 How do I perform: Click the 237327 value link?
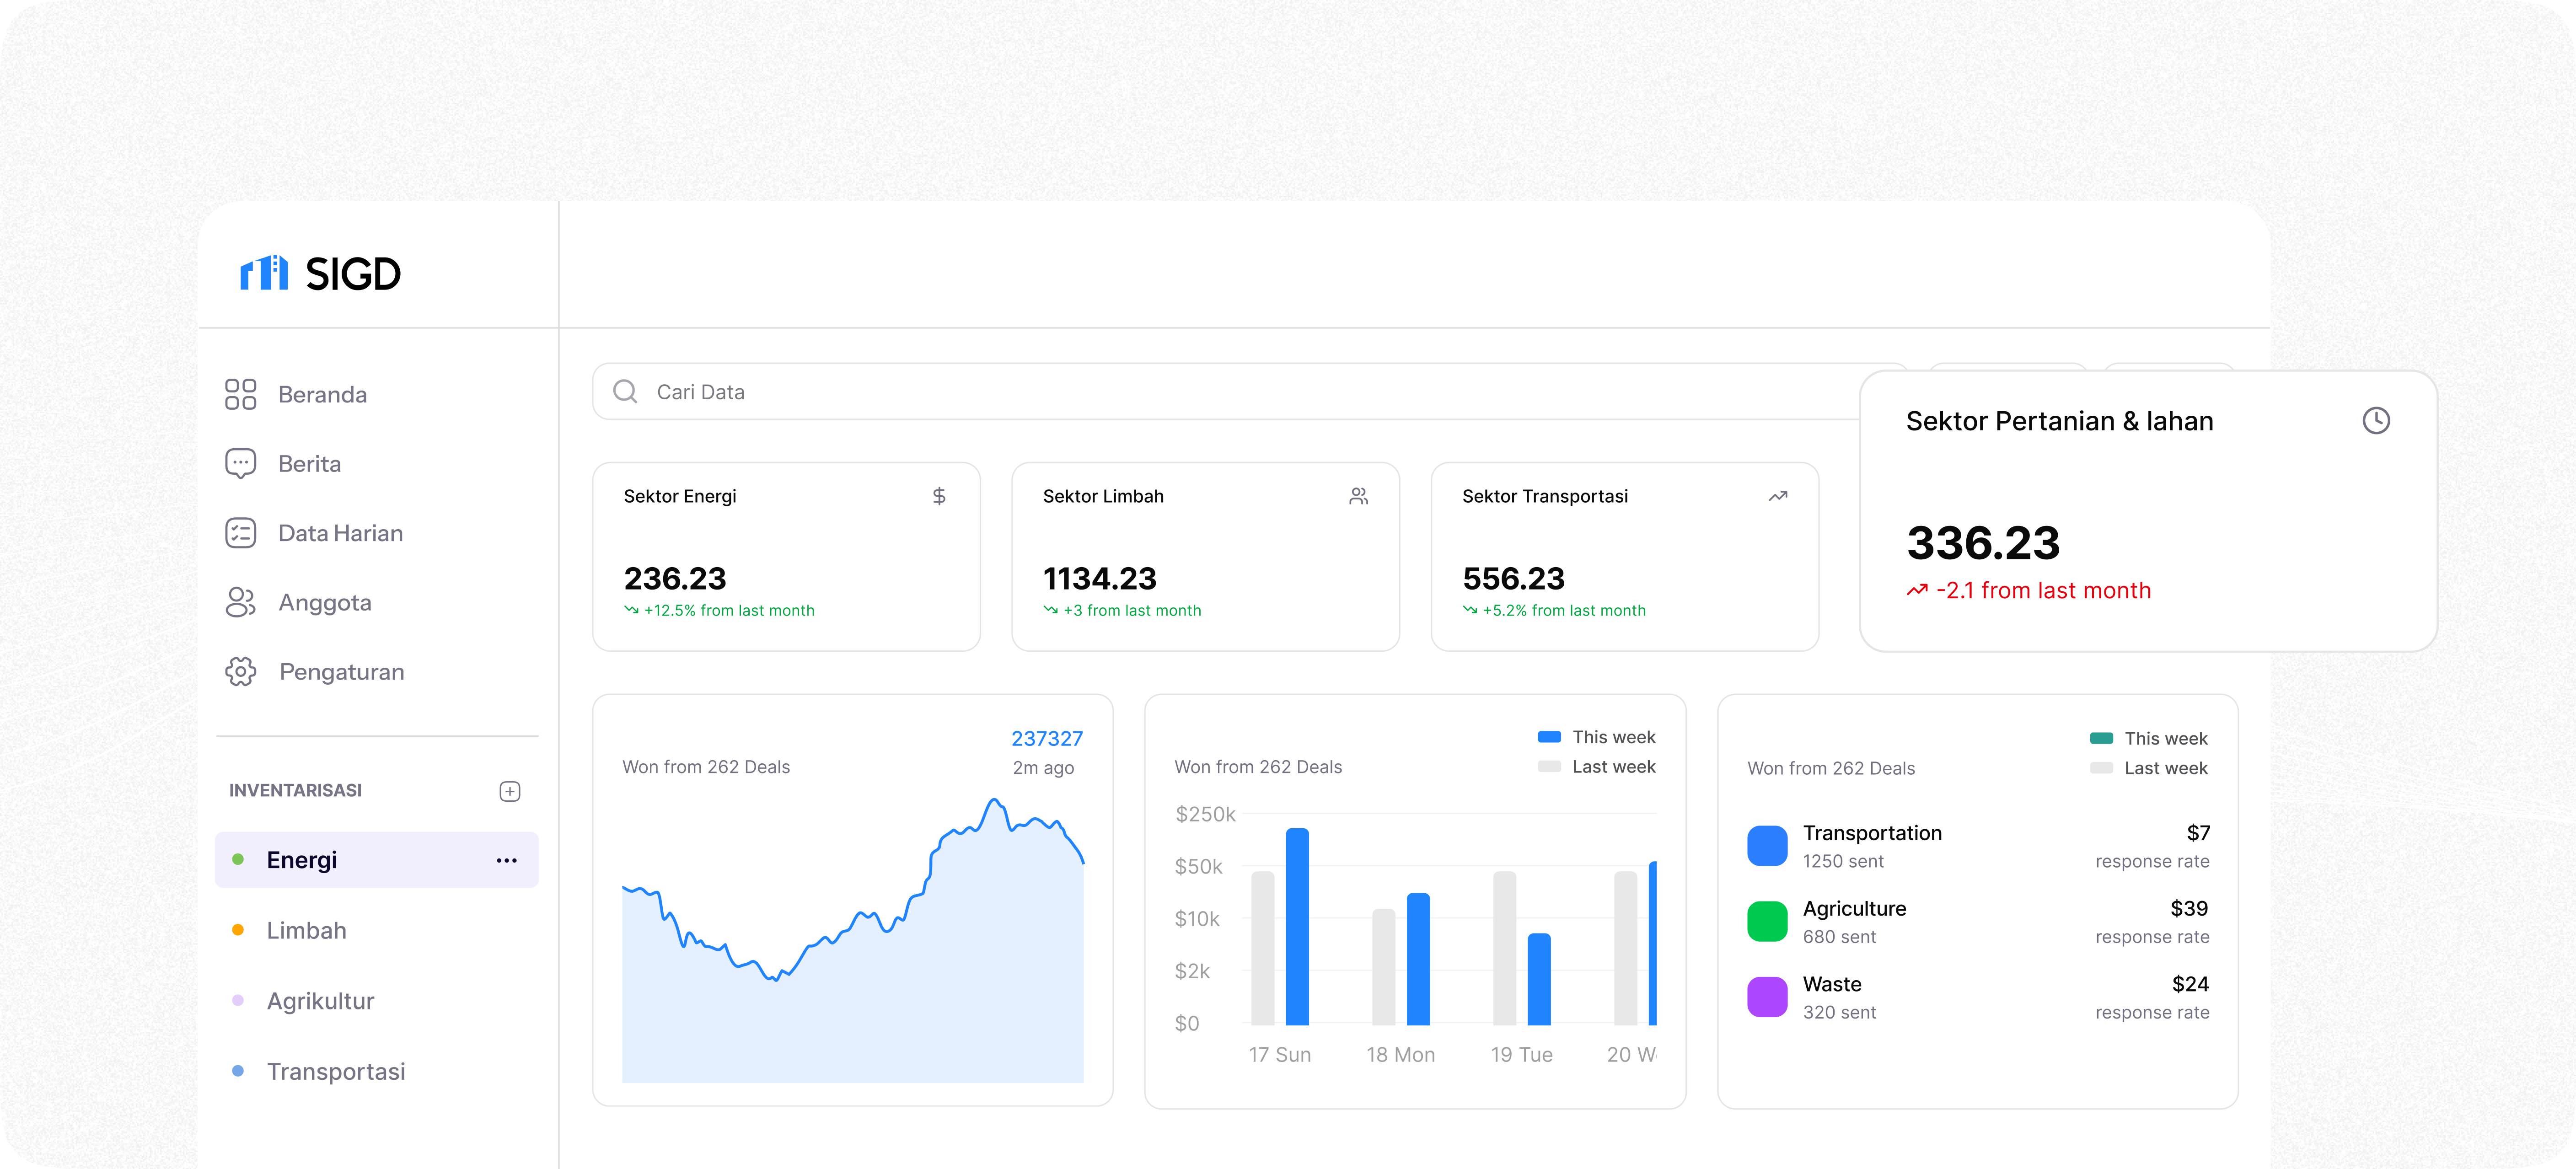pyautogui.click(x=1046, y=738)
